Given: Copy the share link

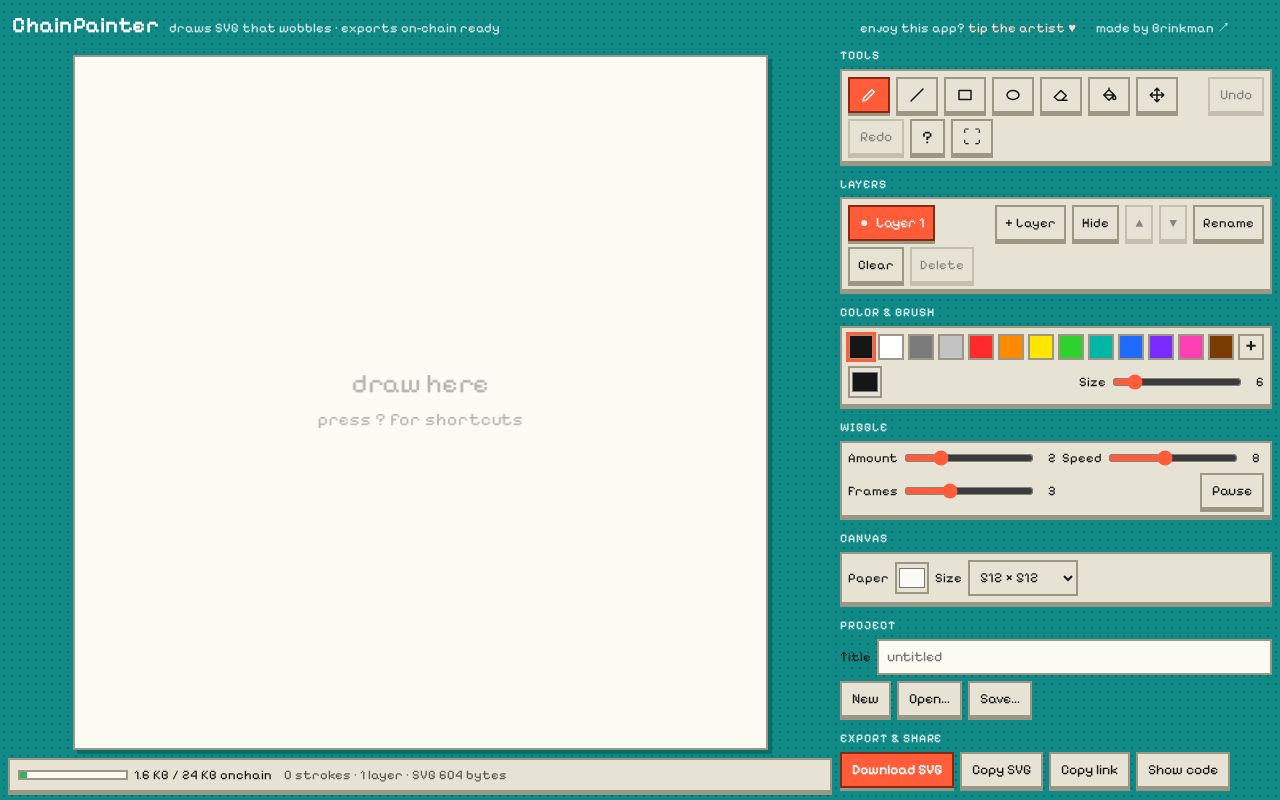Looking at the screenshot, I should [1089, 770].
